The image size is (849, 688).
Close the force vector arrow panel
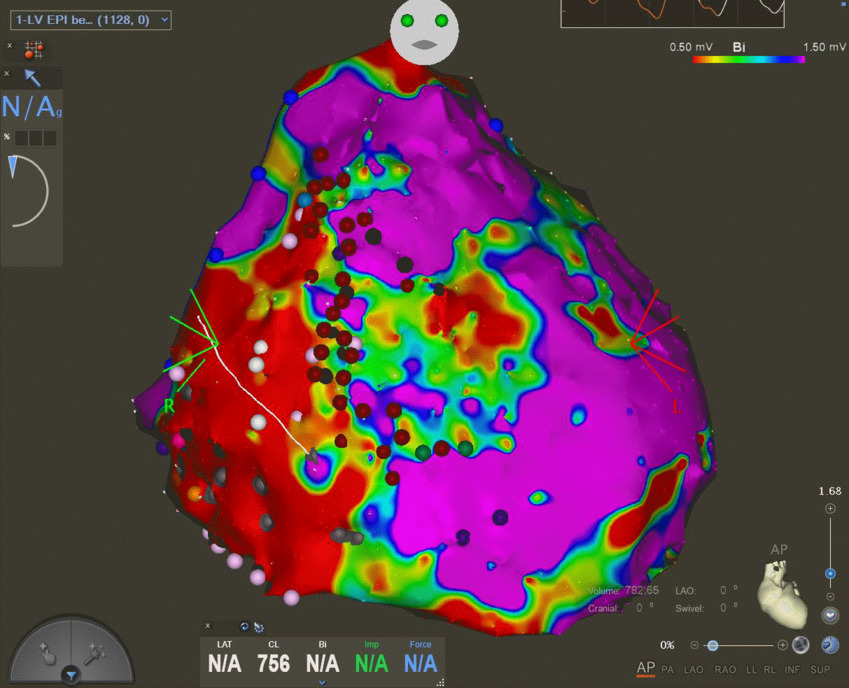(6, 74)
